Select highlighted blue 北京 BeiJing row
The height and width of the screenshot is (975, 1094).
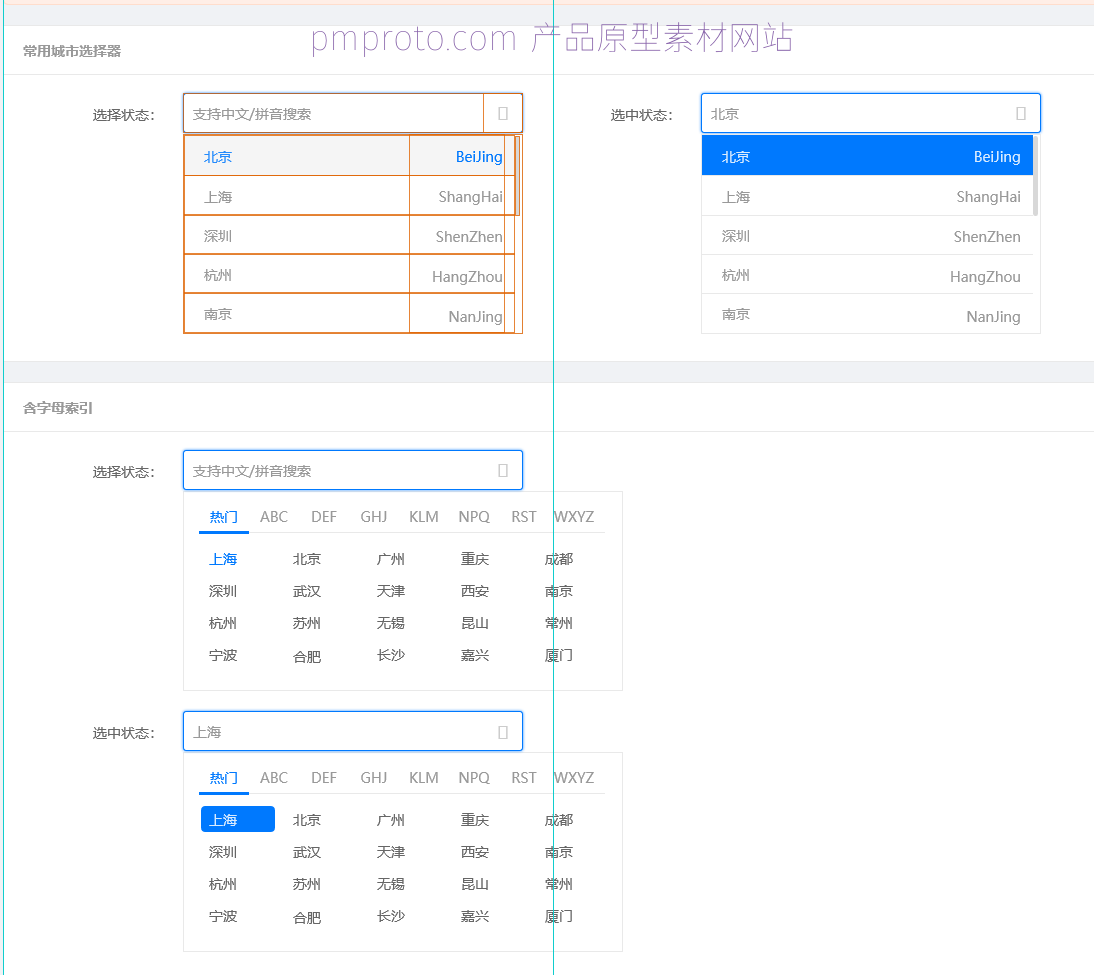[867, 156]
